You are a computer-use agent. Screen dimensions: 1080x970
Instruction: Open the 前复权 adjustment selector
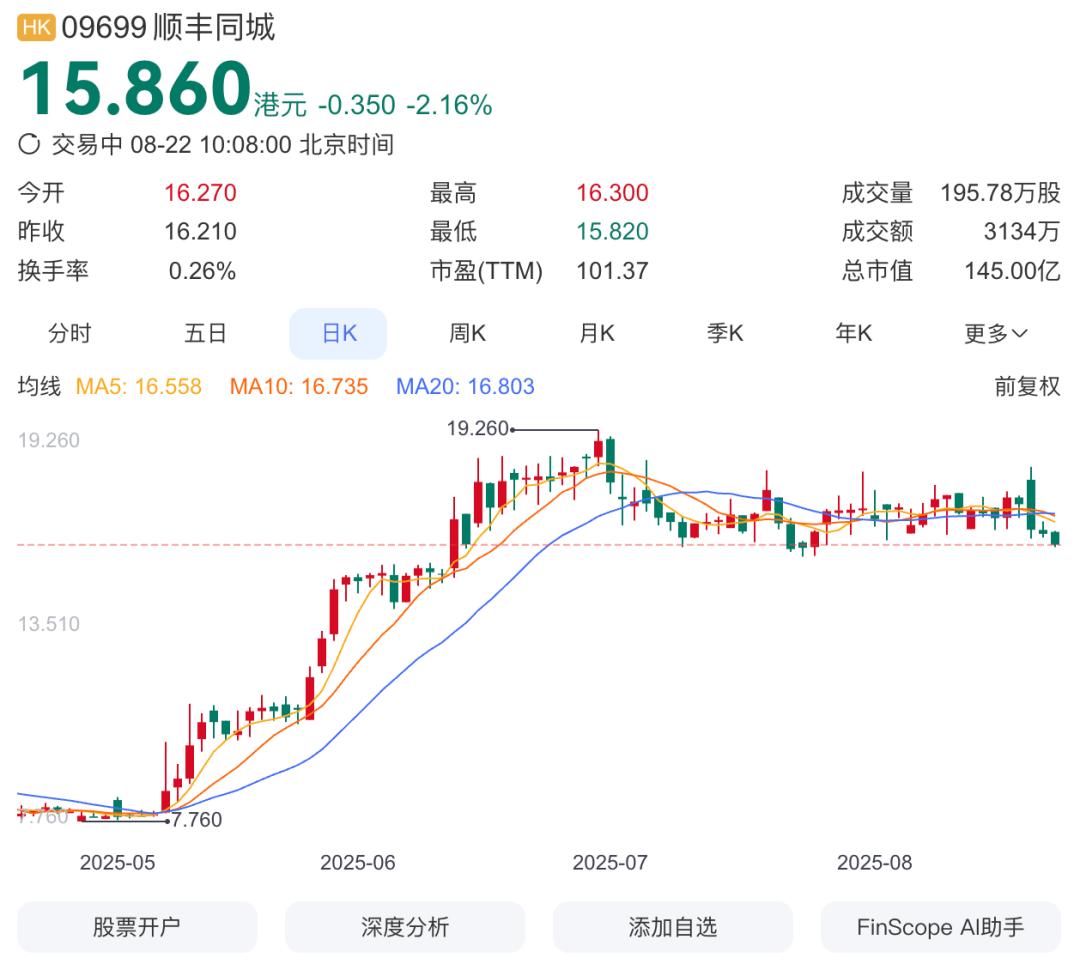[1027, 386]
